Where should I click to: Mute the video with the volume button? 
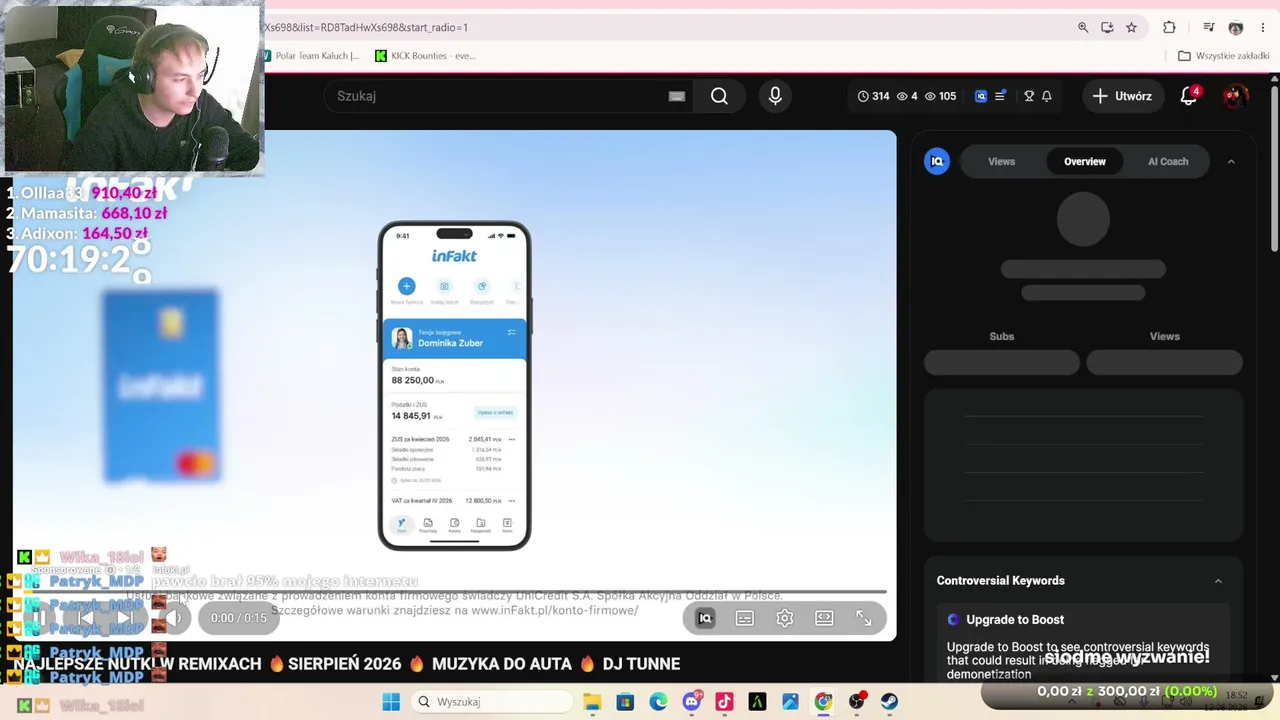(174, 618)
